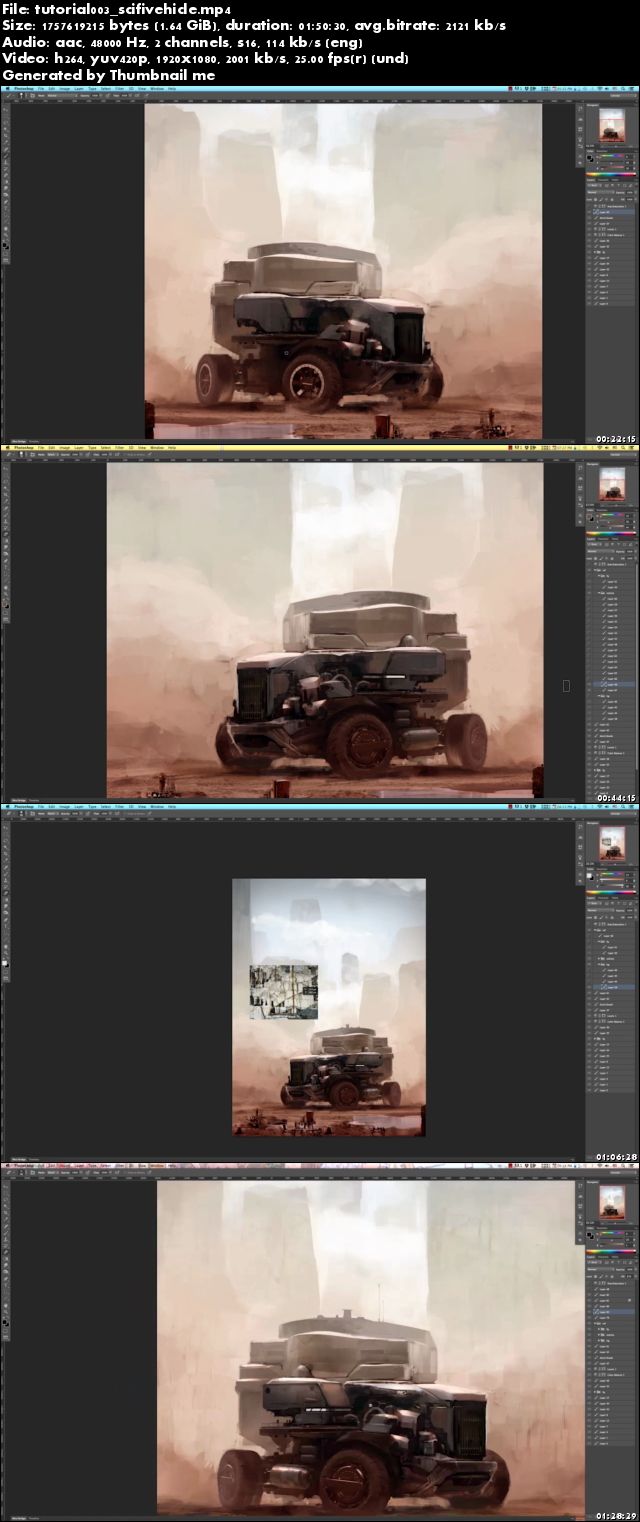Click the black foreground swatch in 00:22:15 Color panel
This screenshot has width=640, height=1522.
(x=589, y=157)
